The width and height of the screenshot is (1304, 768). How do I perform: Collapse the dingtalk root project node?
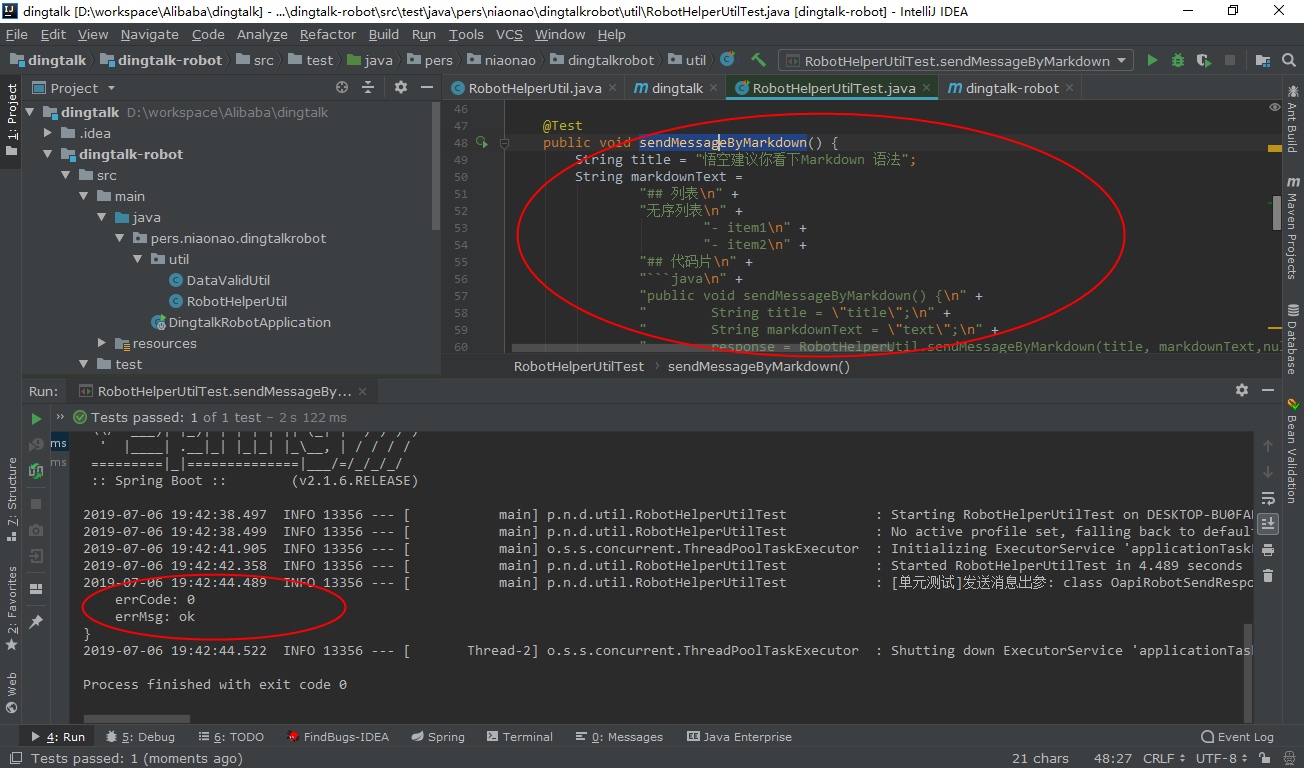point(29,112)
